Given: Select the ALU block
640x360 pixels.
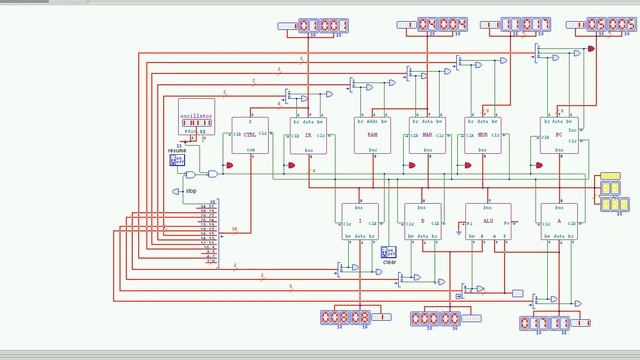Looking at the screenshot, I should (x=488, y=222).
